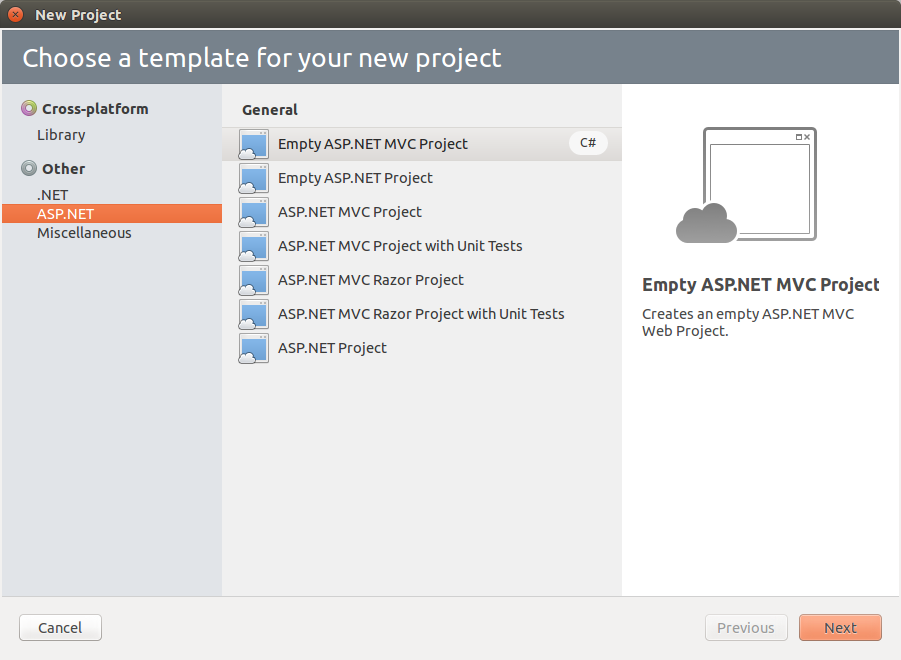Choose the ASP.NET category in sidebar
The image size is (901, 660).
tap(65, 214)
